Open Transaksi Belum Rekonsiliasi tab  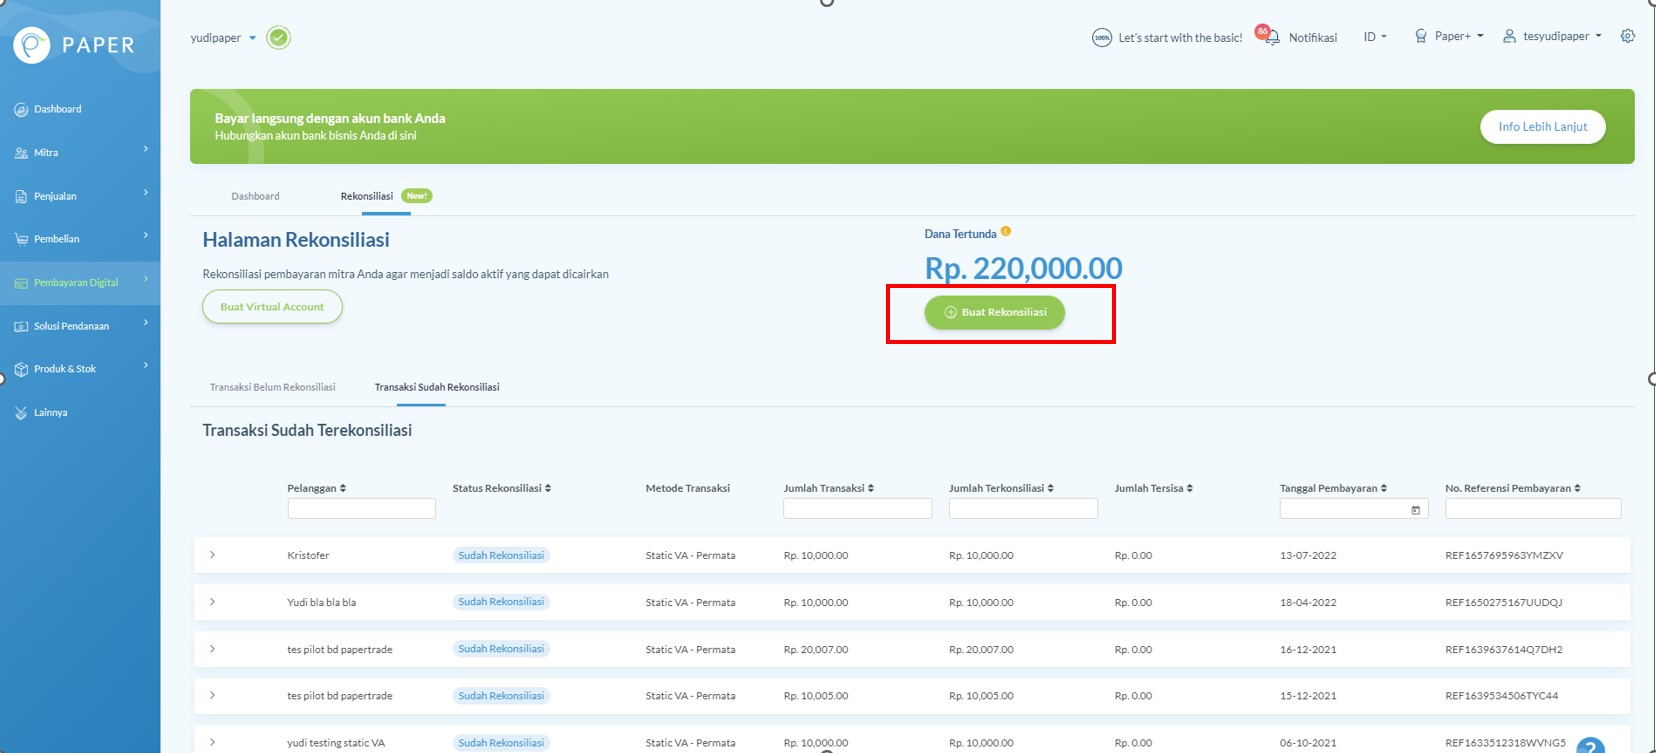273,387
